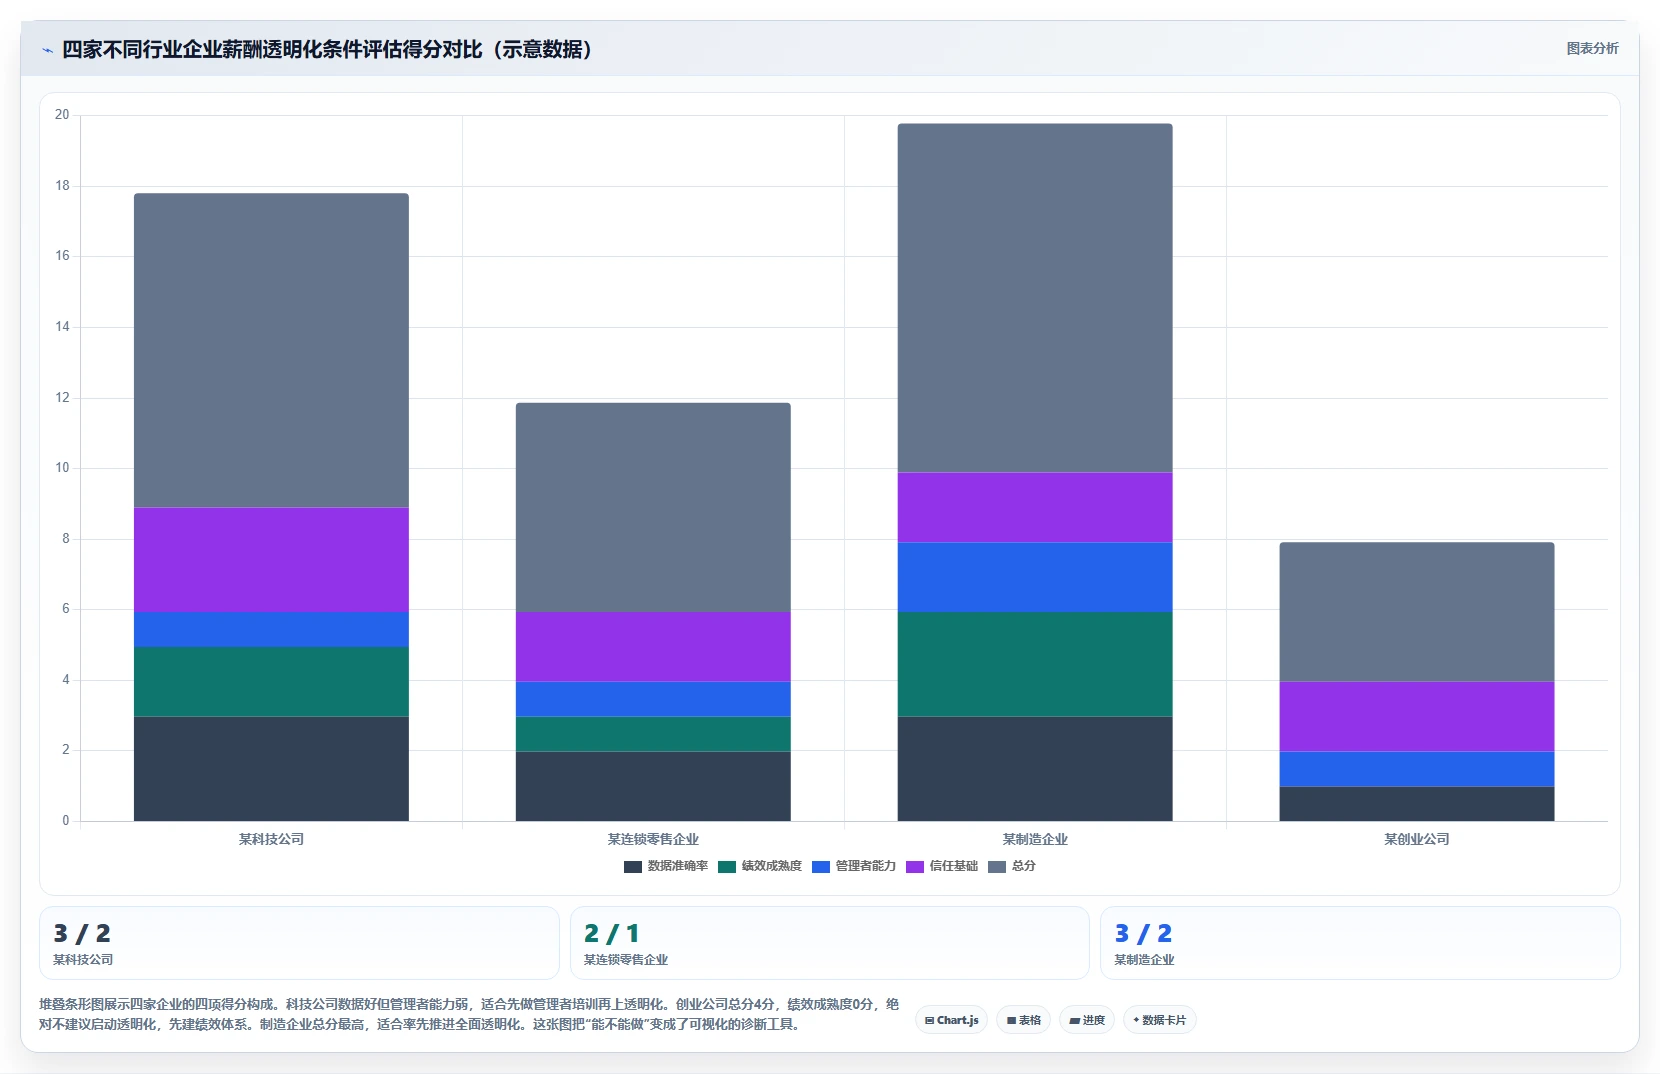Click the dark 数据准确率 segment of 某科技公司 bar
The image size is (1660, 1074).
[271, 768]
